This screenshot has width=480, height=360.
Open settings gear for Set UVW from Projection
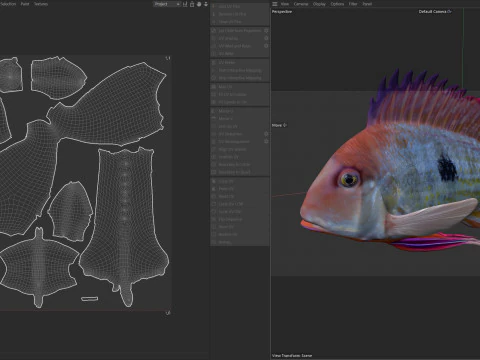[x=266, y=30]
